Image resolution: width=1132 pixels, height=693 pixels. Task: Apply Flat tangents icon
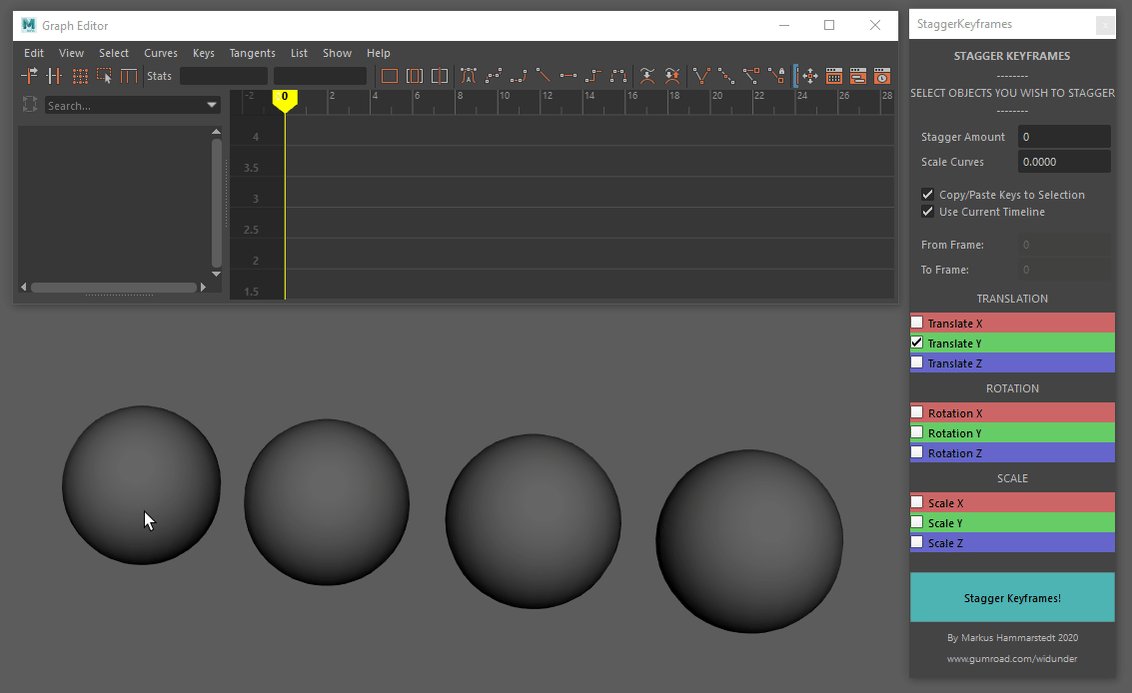tap(568, 76)
